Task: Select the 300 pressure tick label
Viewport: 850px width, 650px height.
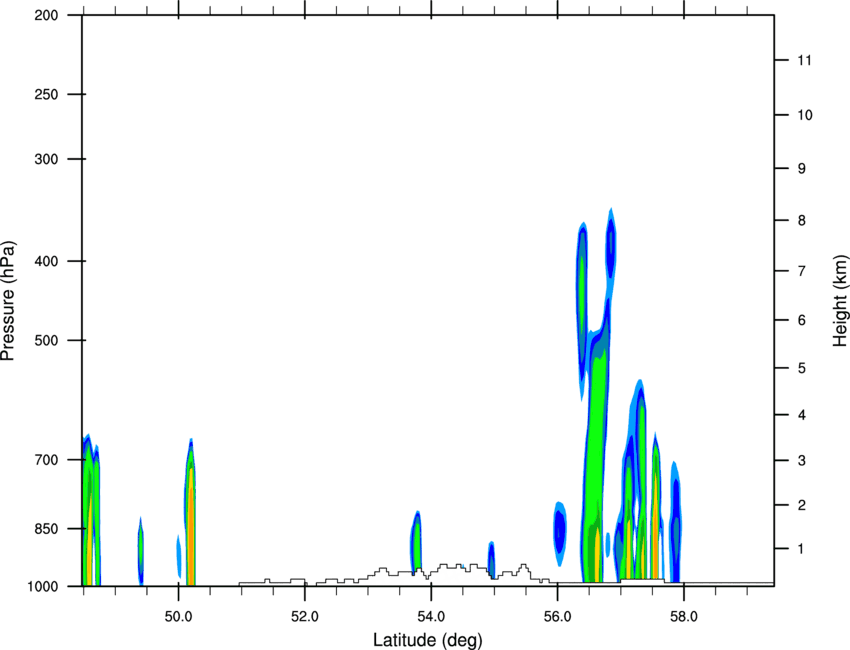Action: click(46, 159)
